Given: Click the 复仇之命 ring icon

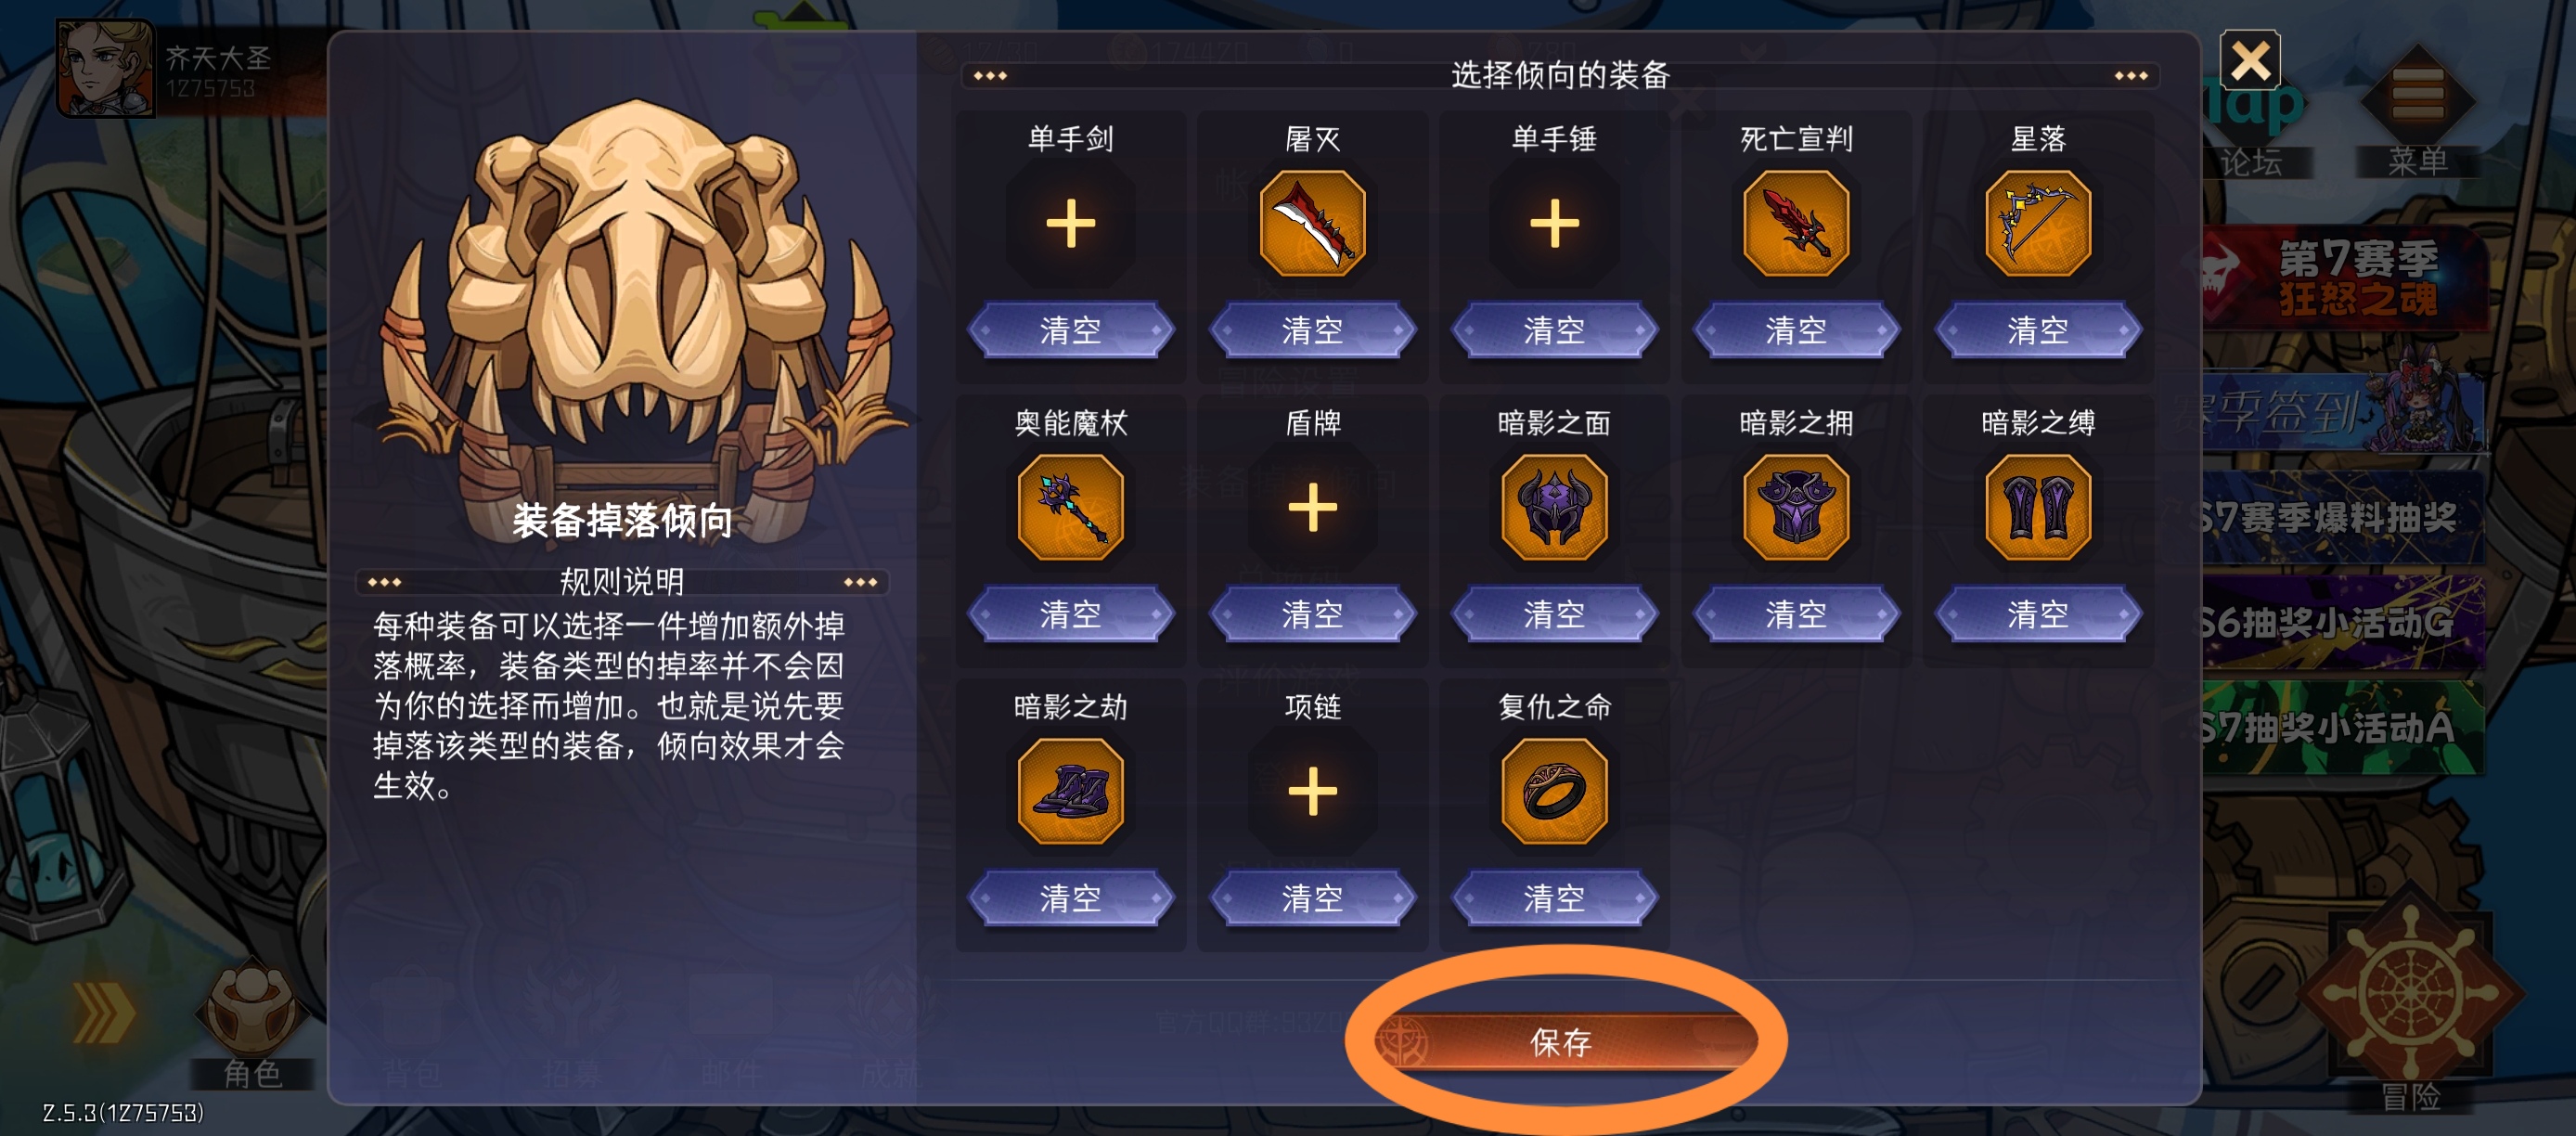Looking at the screenshot, I should 1554,791.
